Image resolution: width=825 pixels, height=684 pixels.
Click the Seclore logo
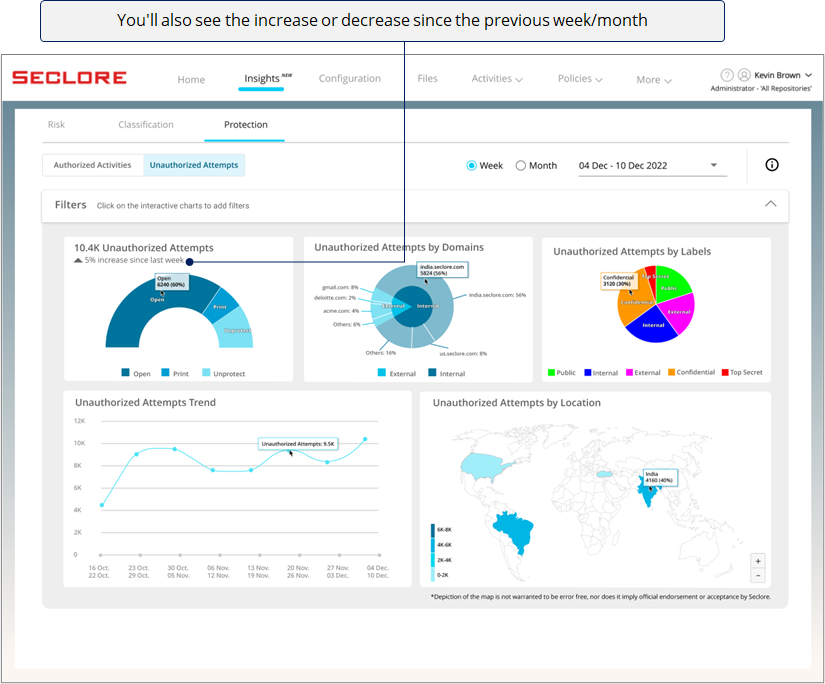[69, 78]
